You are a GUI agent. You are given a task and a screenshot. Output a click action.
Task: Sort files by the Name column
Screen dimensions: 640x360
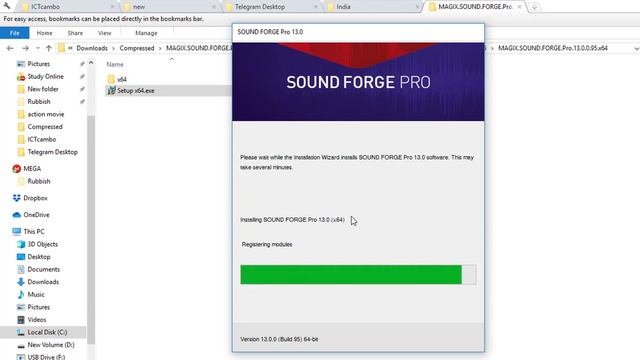[115, 64]
